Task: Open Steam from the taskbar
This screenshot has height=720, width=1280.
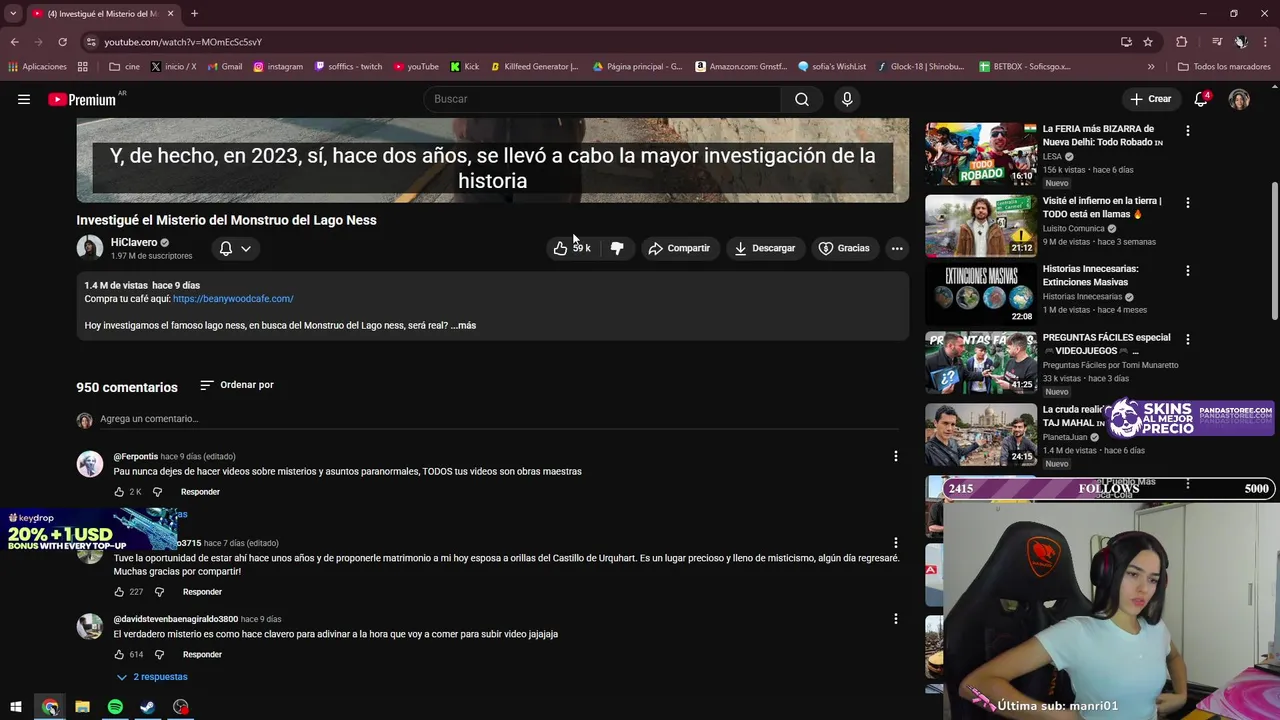Action: (x=148, y=707)
